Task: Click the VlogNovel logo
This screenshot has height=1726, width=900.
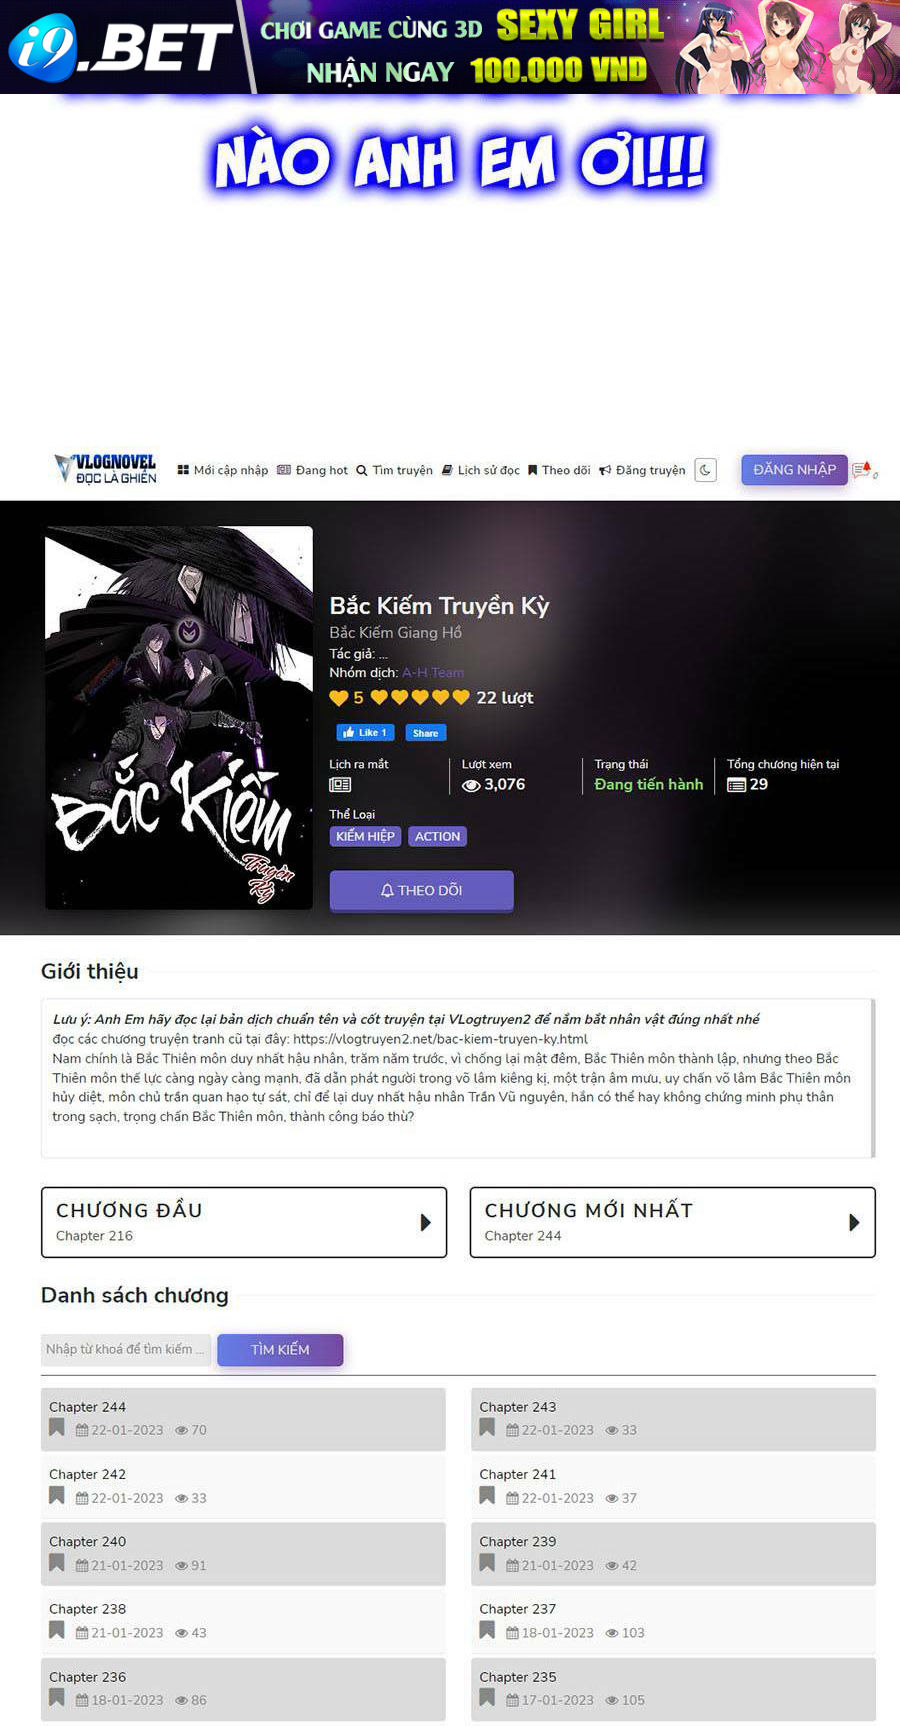Action: [106, 469]
